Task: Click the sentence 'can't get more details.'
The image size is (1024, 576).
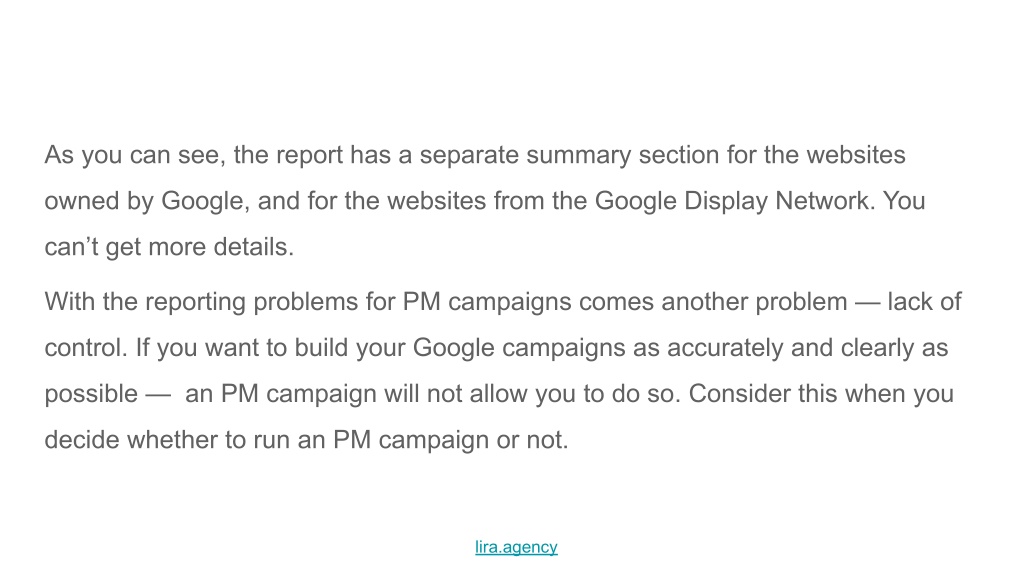Action: (x=169, y=248)
